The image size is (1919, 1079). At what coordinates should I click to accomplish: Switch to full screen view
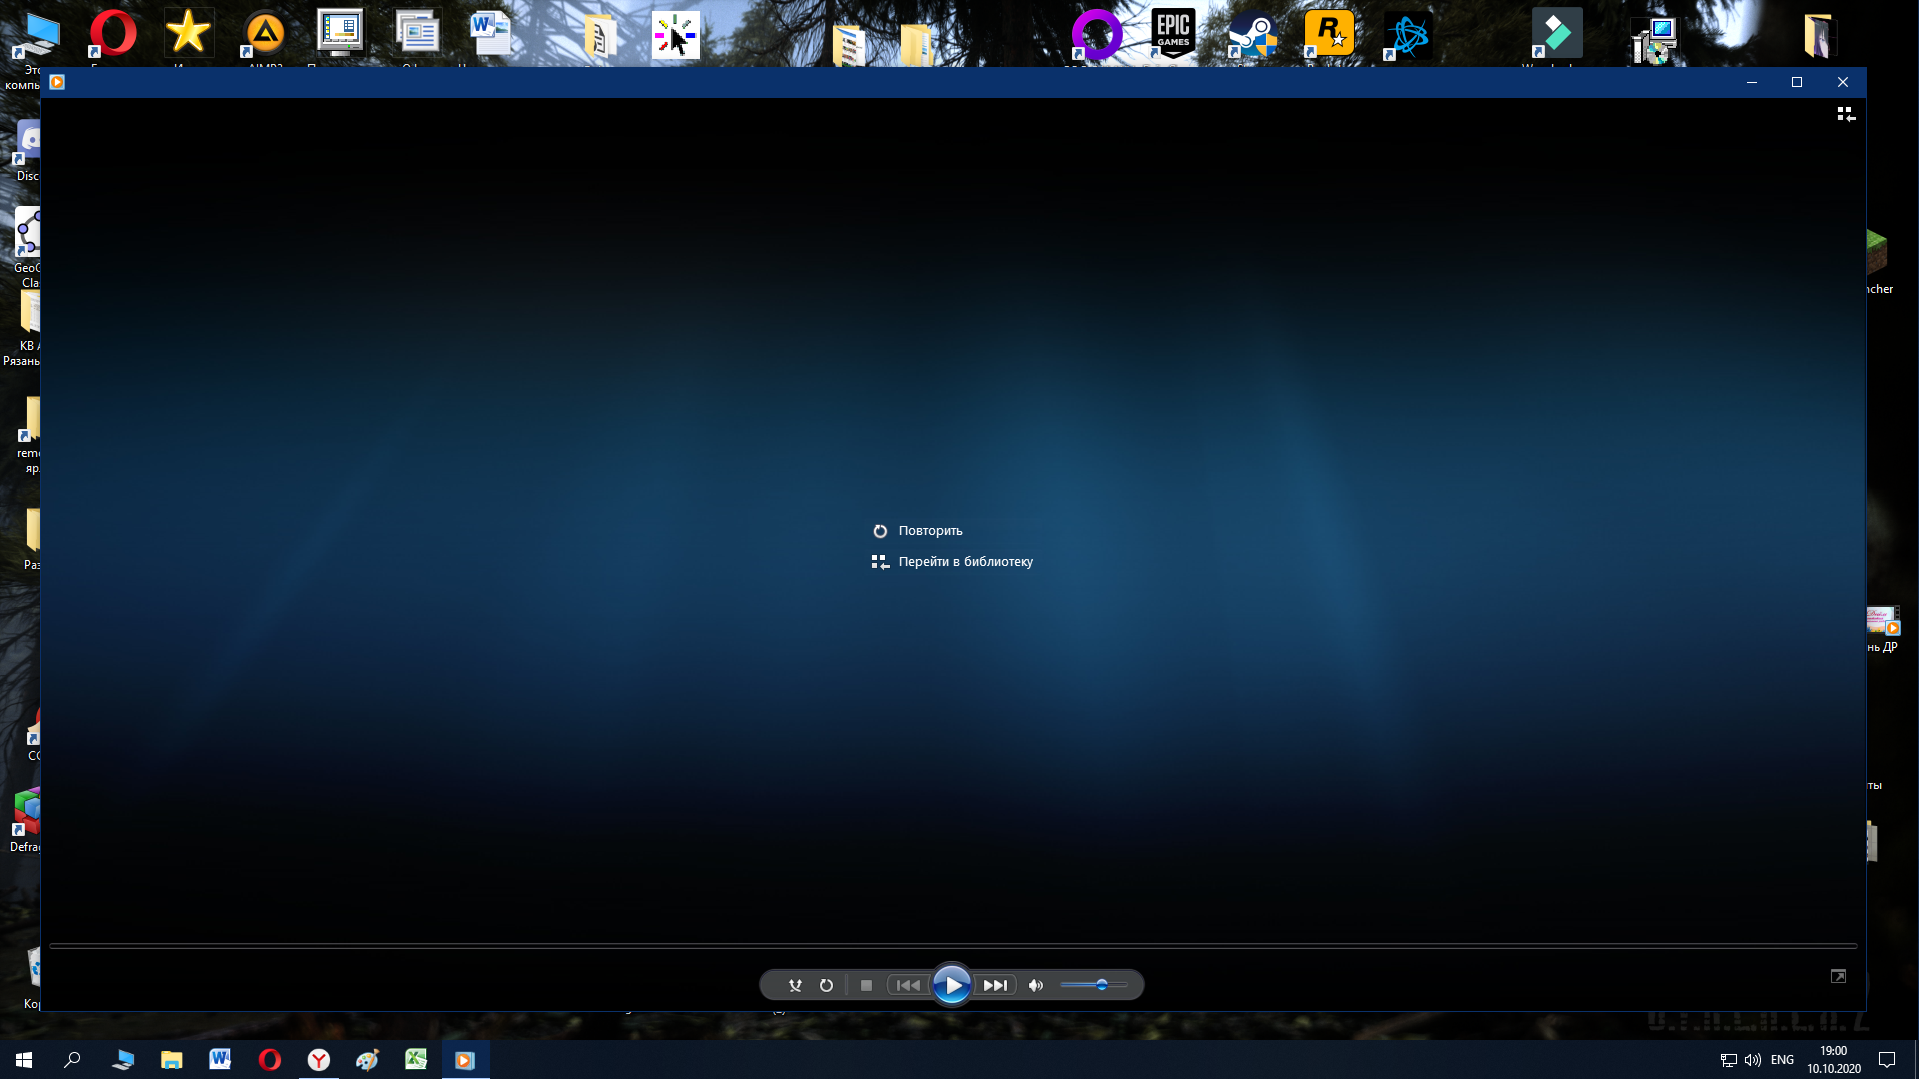coord(1838,976)
